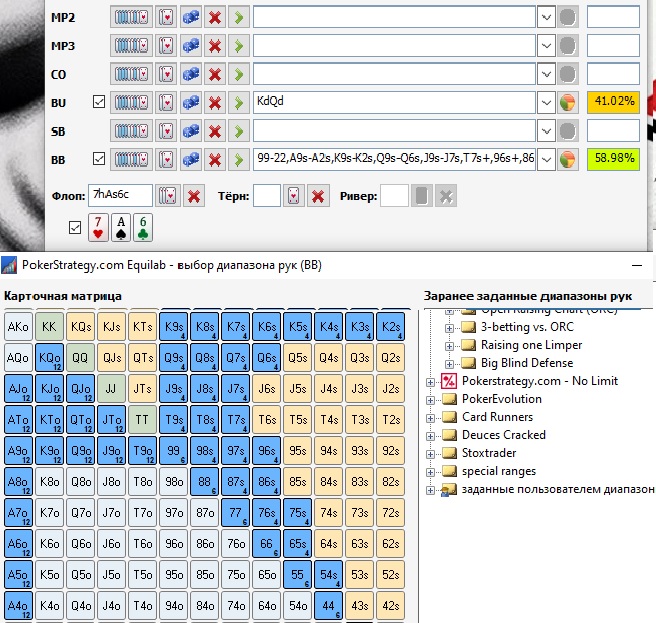Expand Pokerstrategy.com - No Limit node
The image size is (656, 623).
pos(430,382)
